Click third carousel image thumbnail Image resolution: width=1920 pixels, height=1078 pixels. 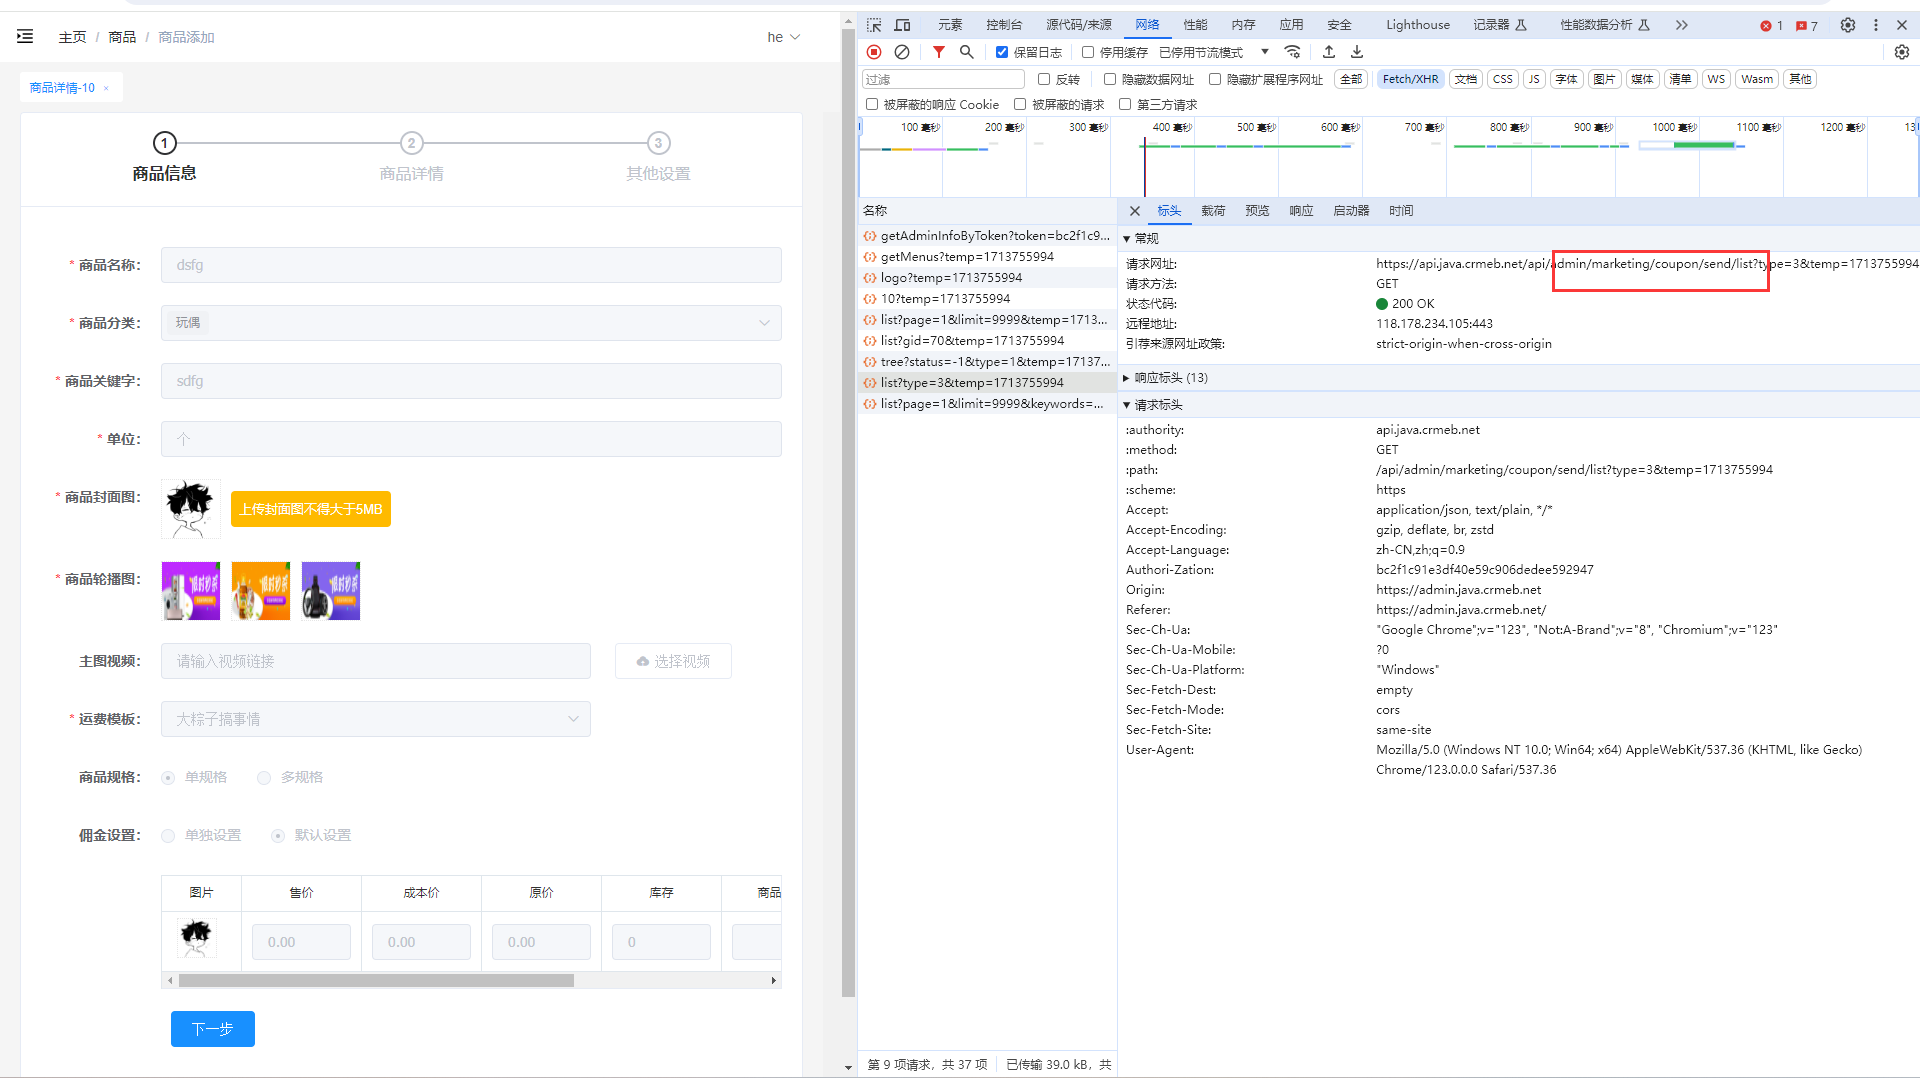click(331, 591)
